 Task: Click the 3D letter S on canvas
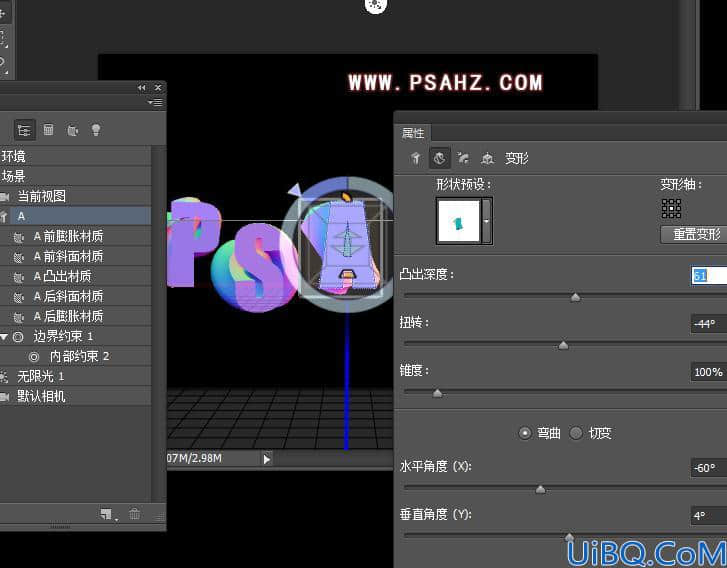(x=260, y=267)
